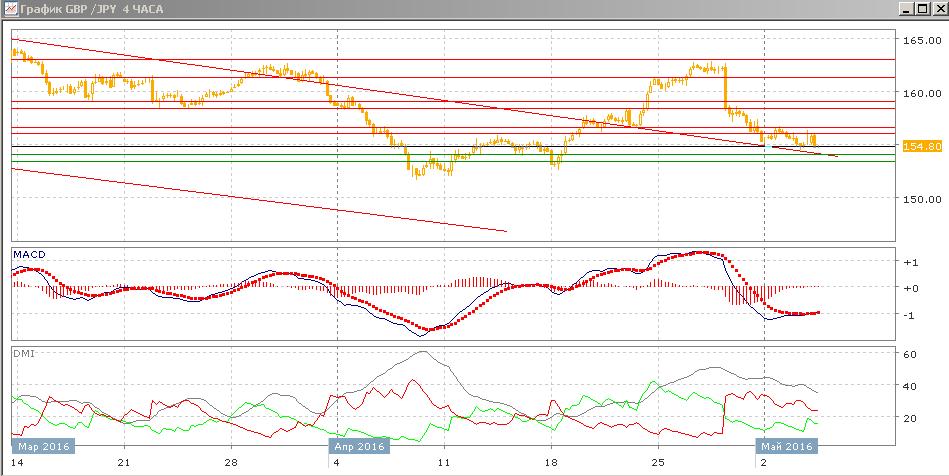This screenshot has width=949, height=476.
Task: Click the 150.00 price axis label
Action: 922,199
